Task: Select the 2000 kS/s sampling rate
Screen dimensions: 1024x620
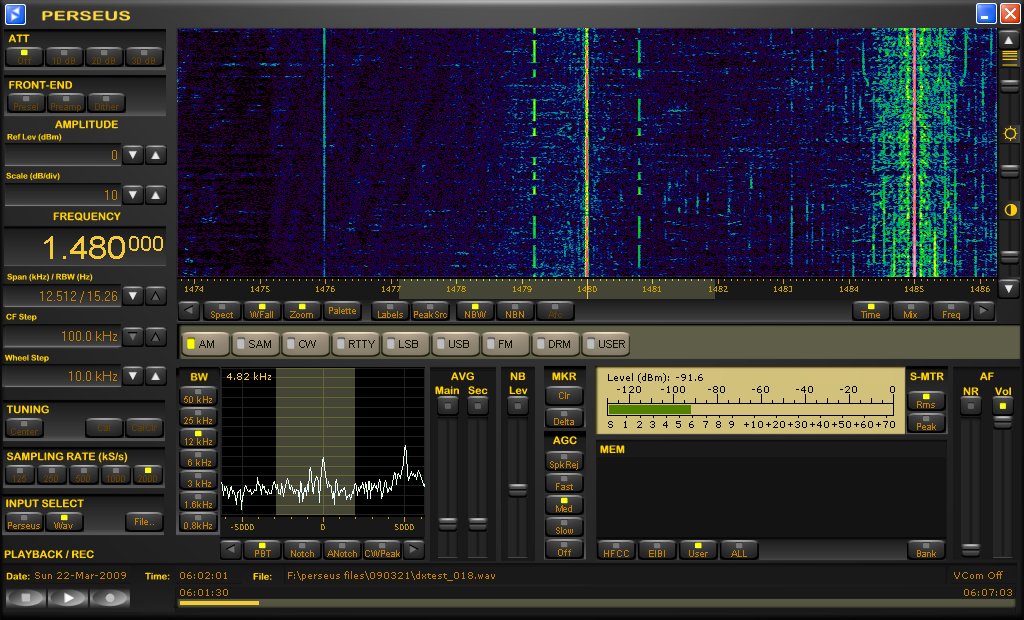Action: (x=148, y=475)
